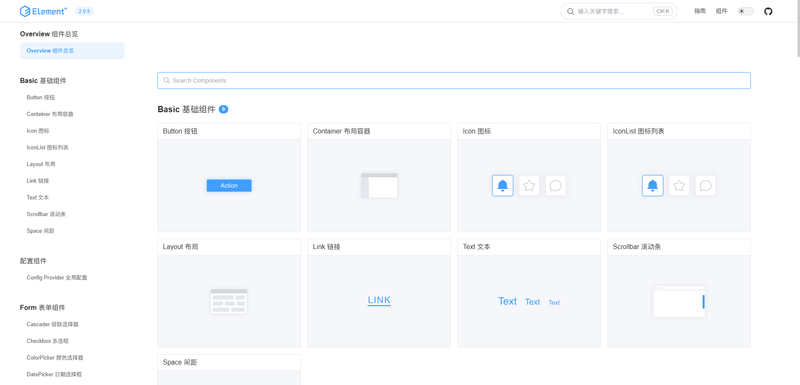
Task: Open Scrollbar 滚动条 in the sidebar
Action: [x=46, y=214]
